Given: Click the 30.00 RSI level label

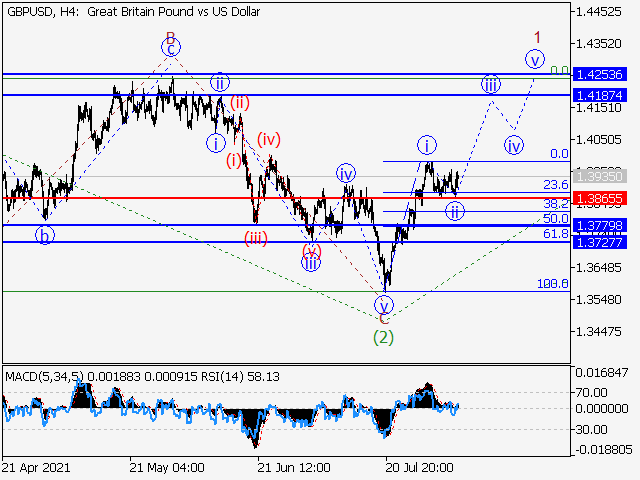Looking at the screenshot, I should [x=591, y=429].
